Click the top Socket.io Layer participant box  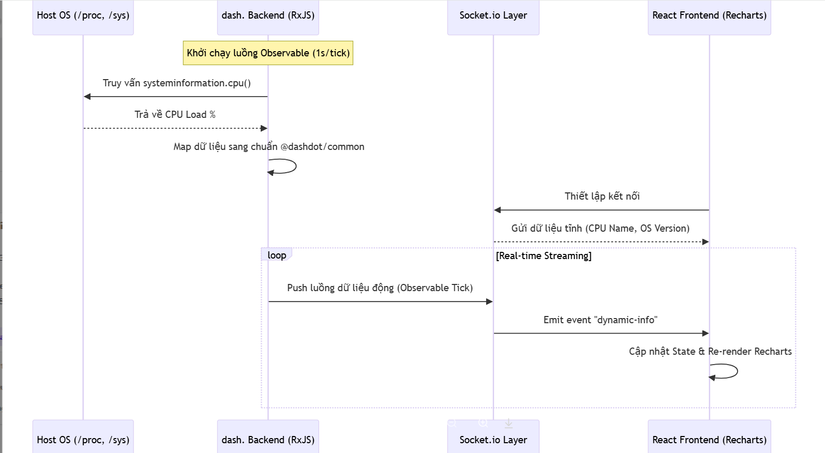[493, 18]
